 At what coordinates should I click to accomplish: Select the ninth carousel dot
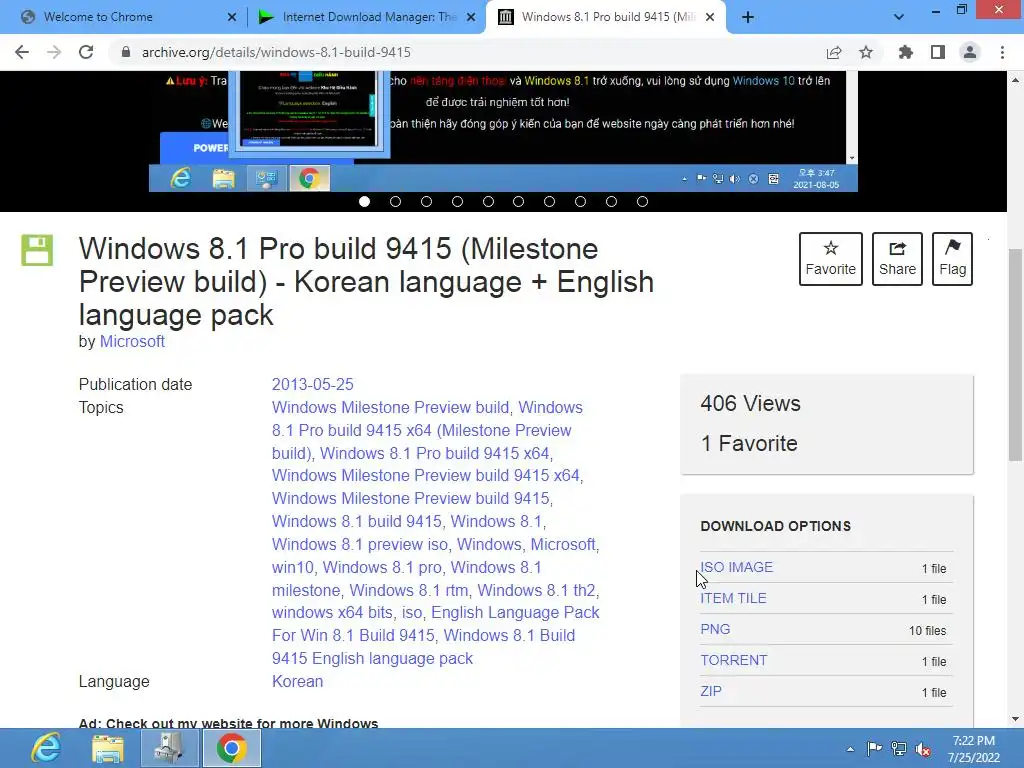point(611,202)
